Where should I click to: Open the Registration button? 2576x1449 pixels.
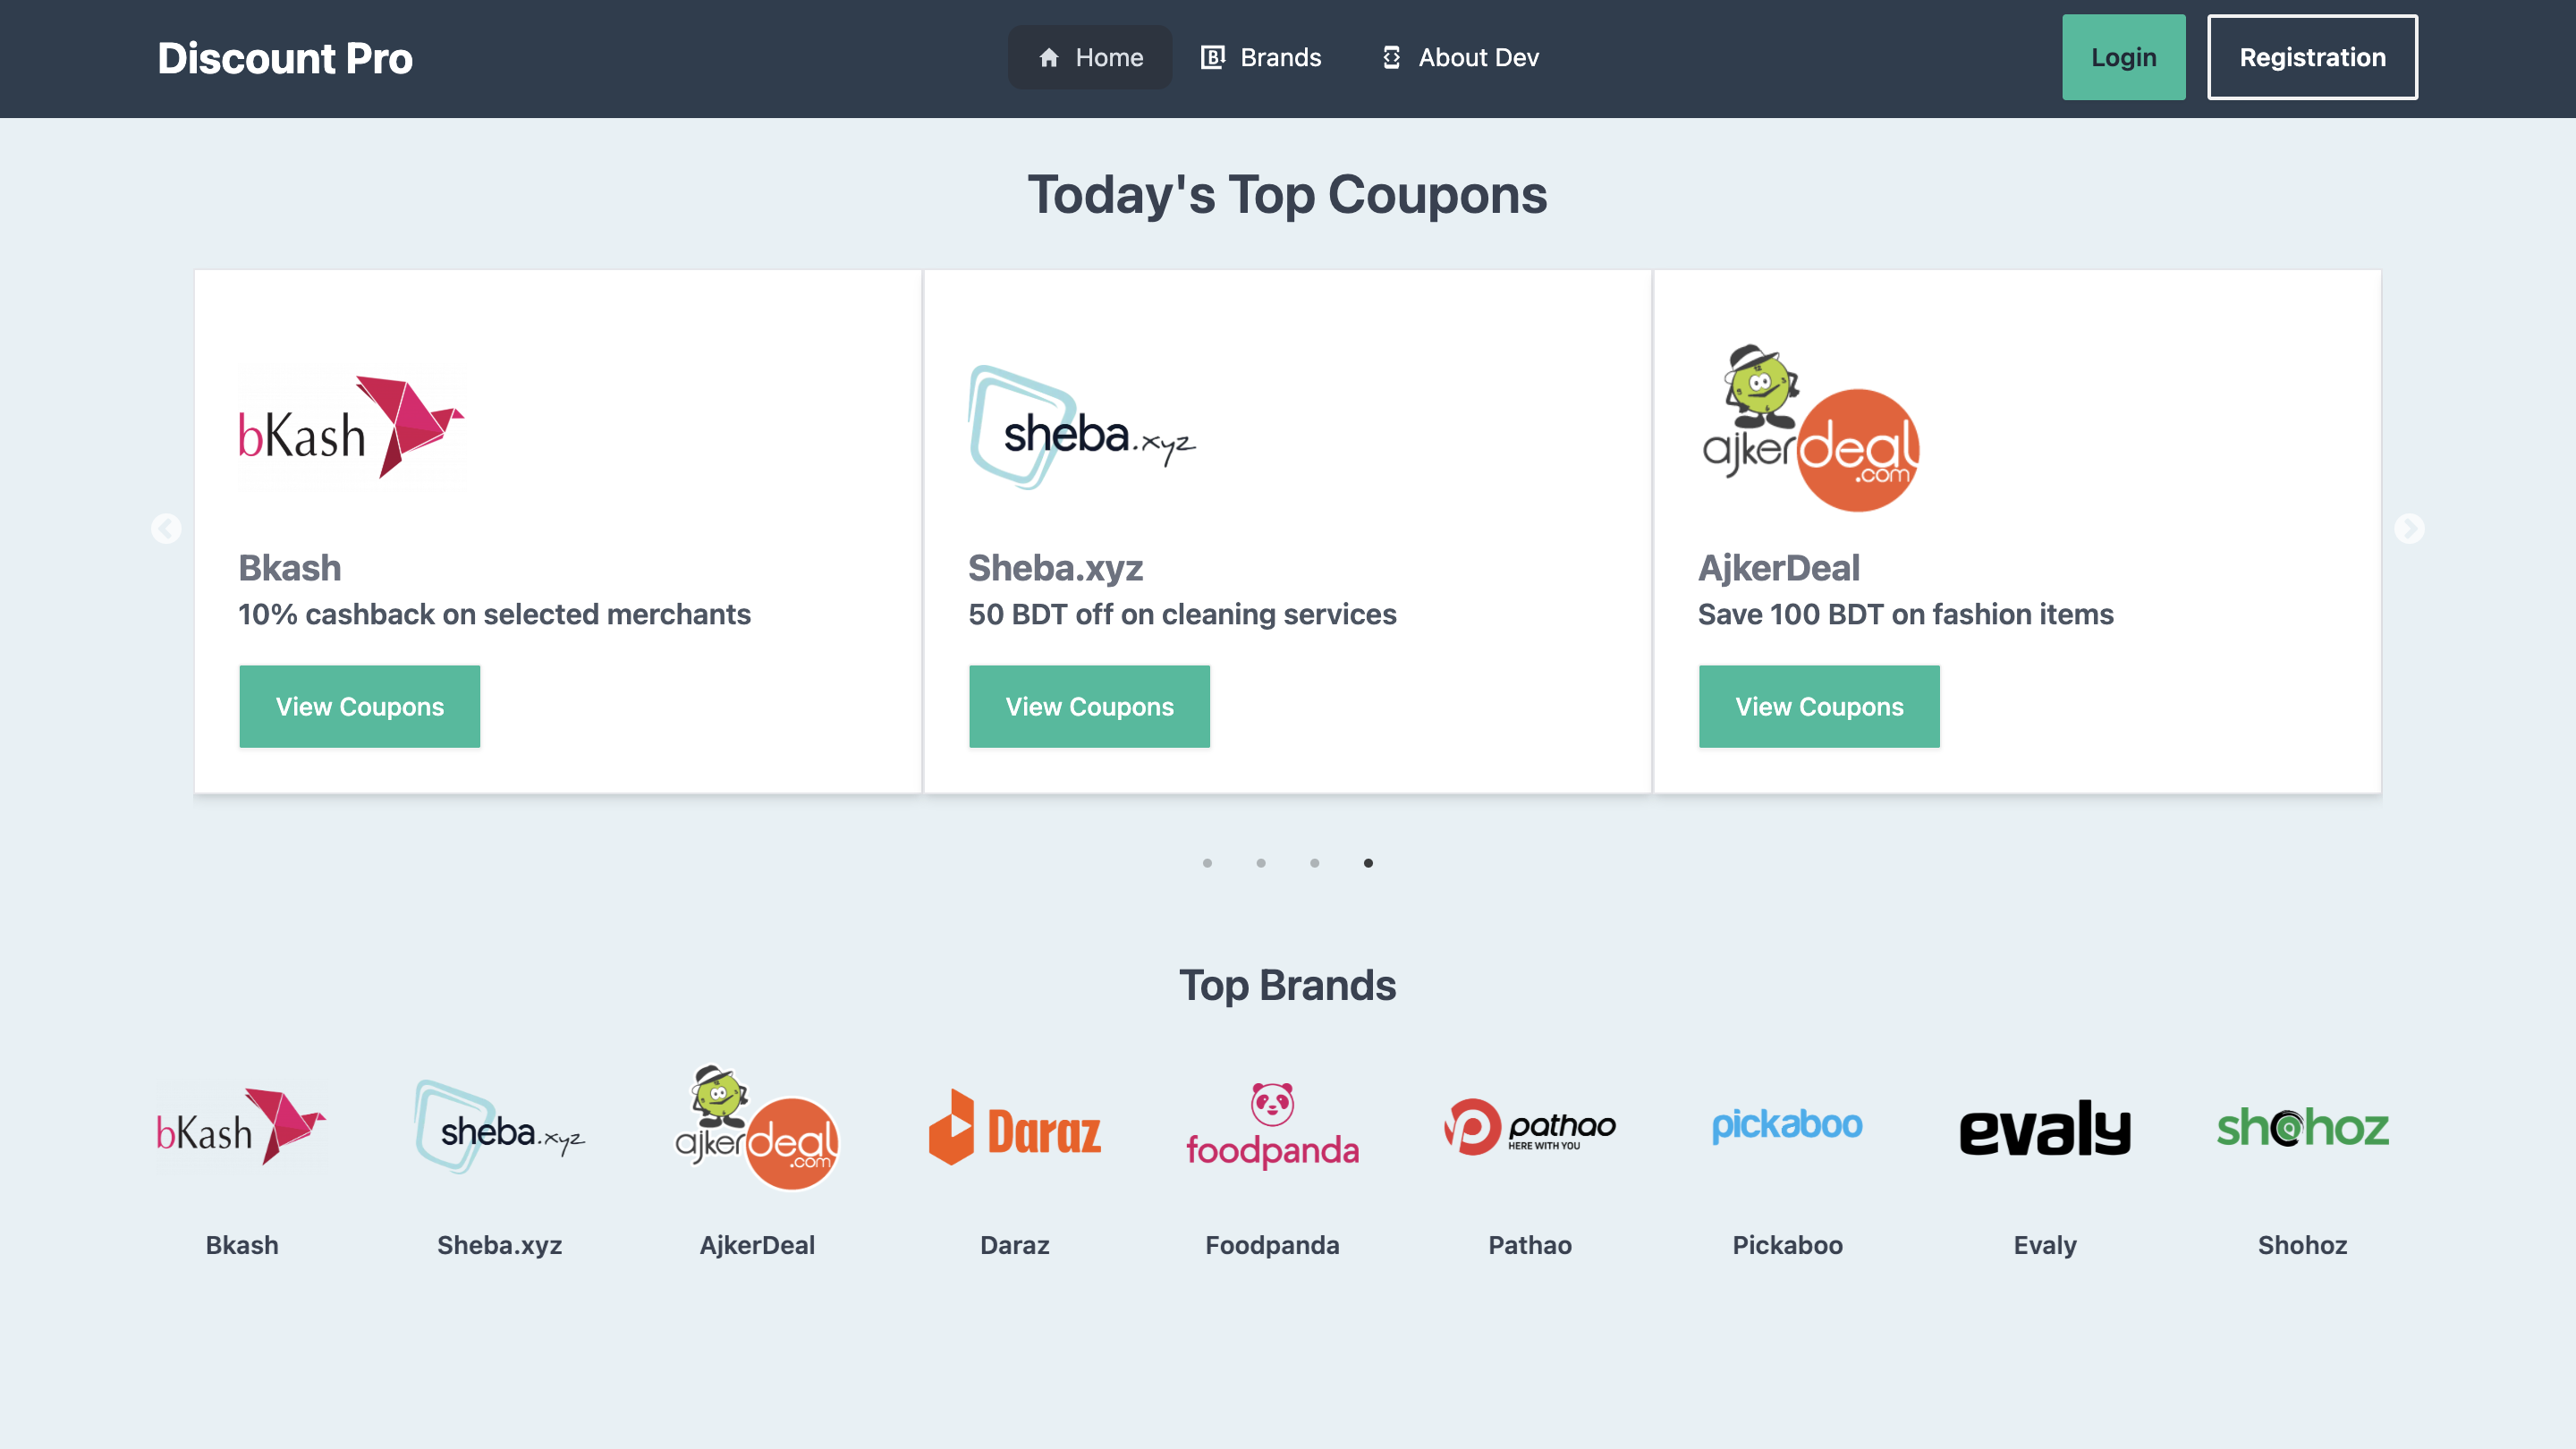pos(2312,57)
